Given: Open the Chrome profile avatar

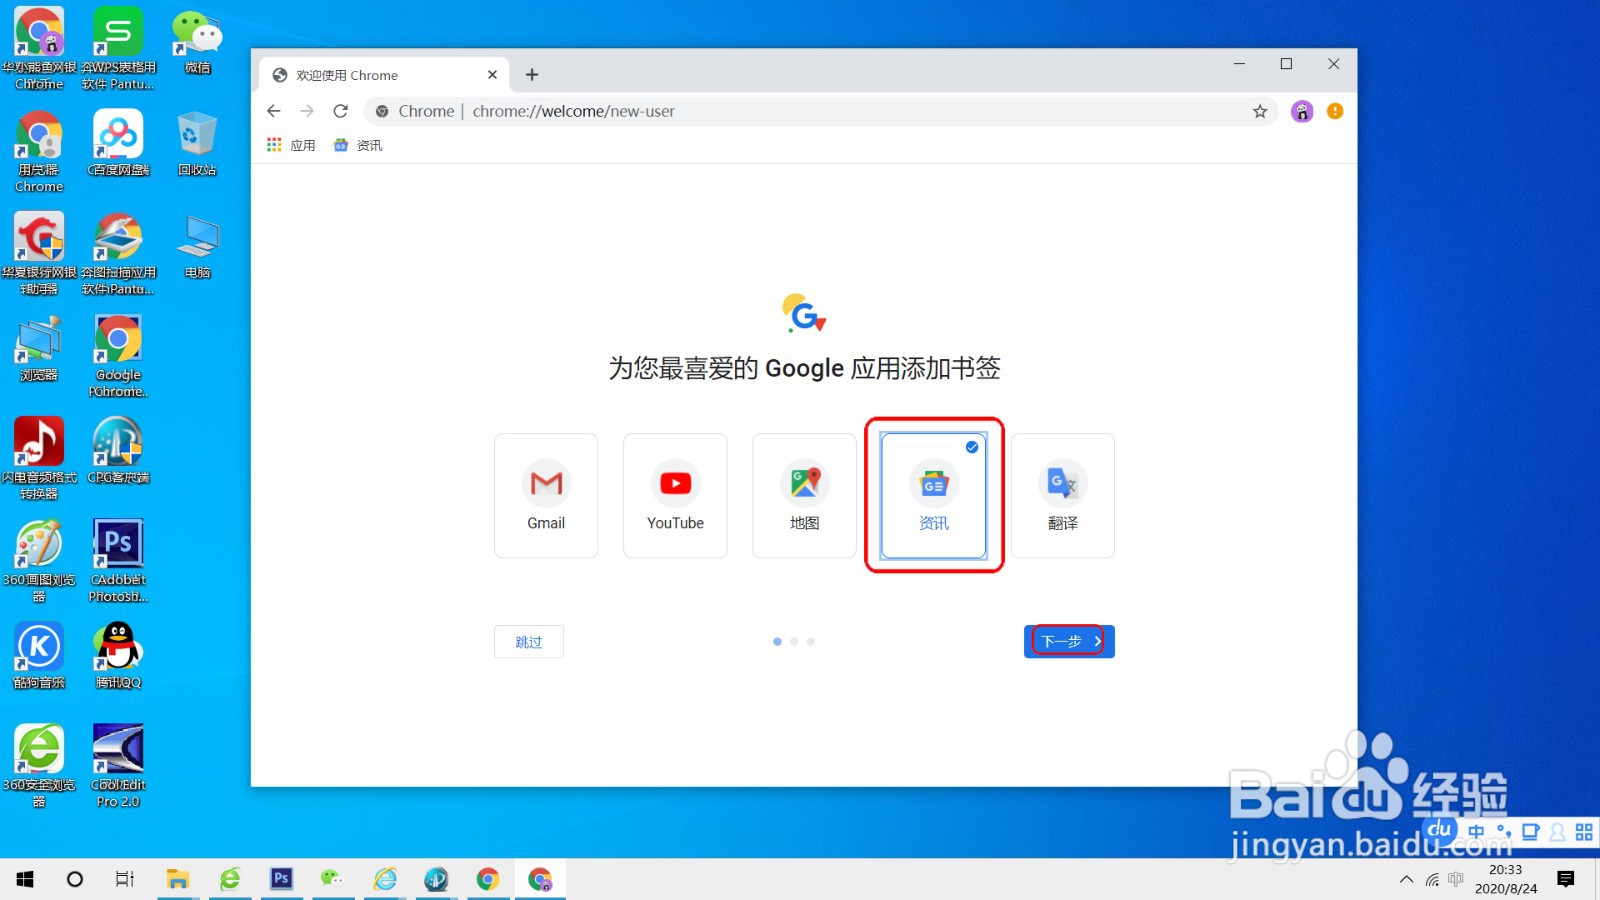Looking at the screenshot, I should [1301, 111].
